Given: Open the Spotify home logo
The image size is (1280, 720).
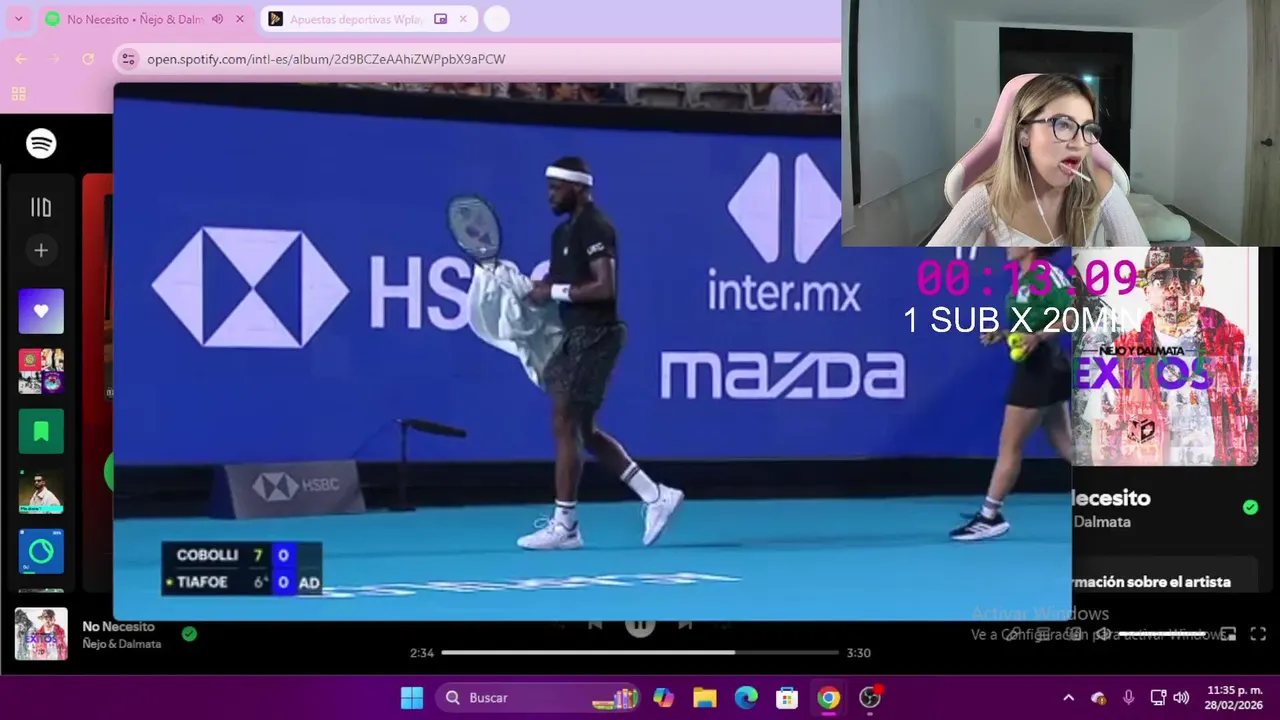Looking at the screenshot, I should click(41, 144).
